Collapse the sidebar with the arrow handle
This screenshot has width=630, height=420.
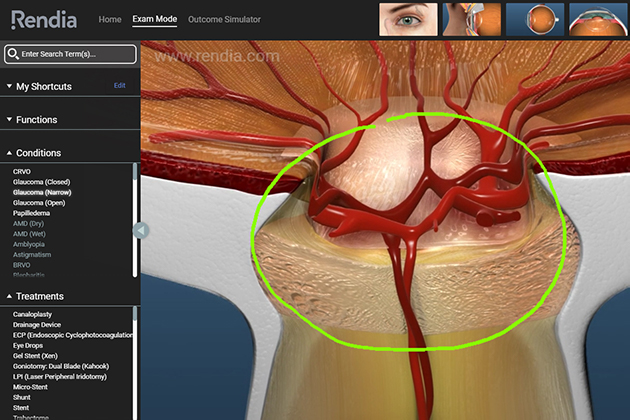pyautogui.click(x=141, y=231)
